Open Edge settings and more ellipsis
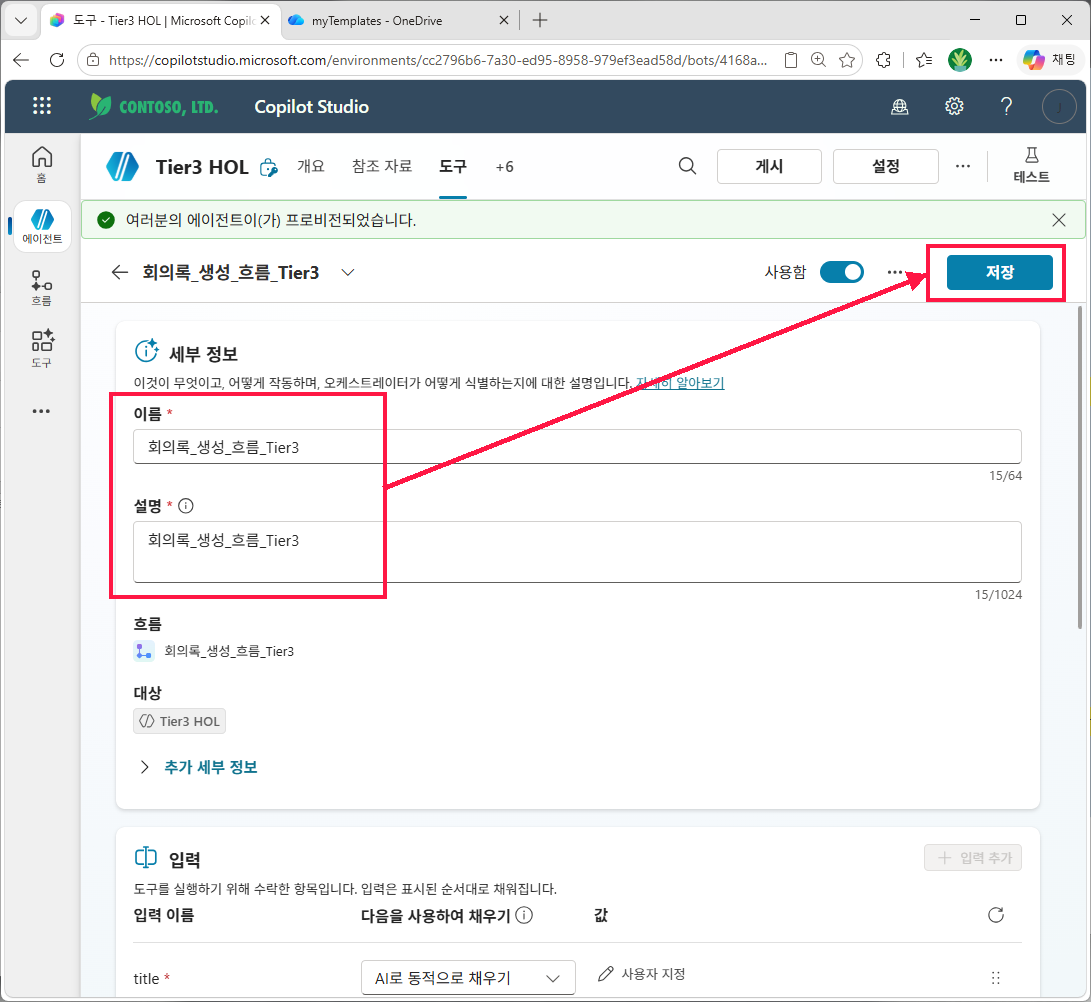 click(x=996, y=61)
